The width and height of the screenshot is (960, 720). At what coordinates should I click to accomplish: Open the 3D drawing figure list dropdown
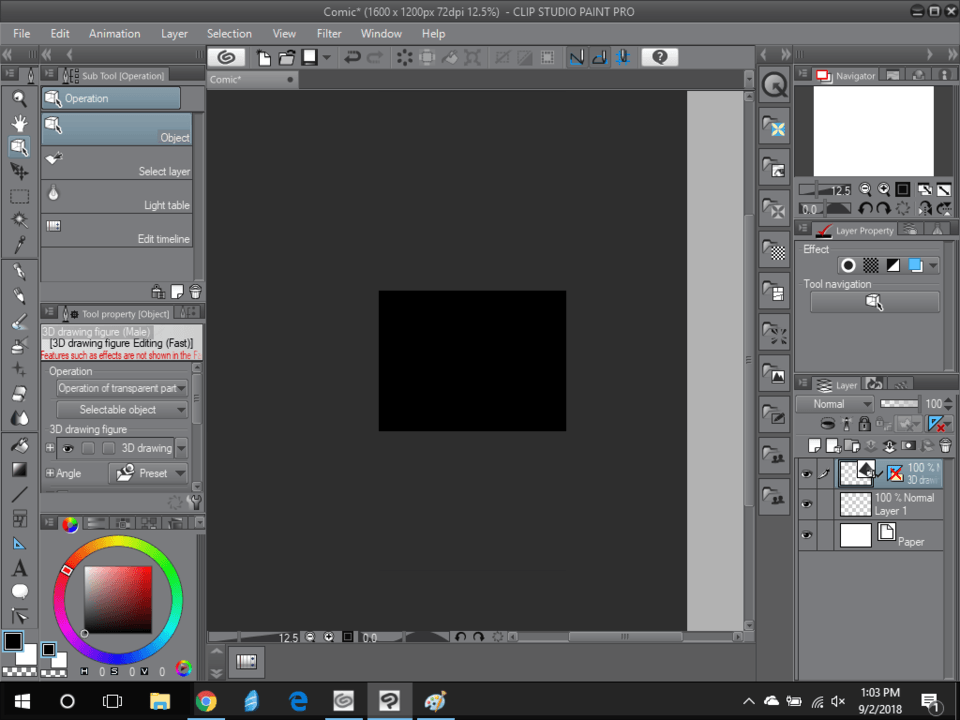pyautogui.click(x=181, y=448)
